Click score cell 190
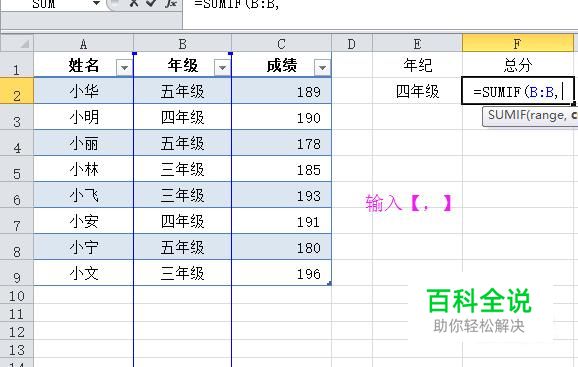Screen dimensions: 578x367 [x=282, y=117]
